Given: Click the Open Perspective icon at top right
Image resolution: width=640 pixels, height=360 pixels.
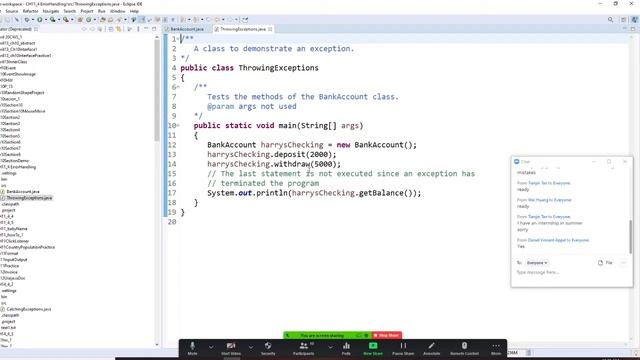Looking at the screenshot, I should coord(624,20).
